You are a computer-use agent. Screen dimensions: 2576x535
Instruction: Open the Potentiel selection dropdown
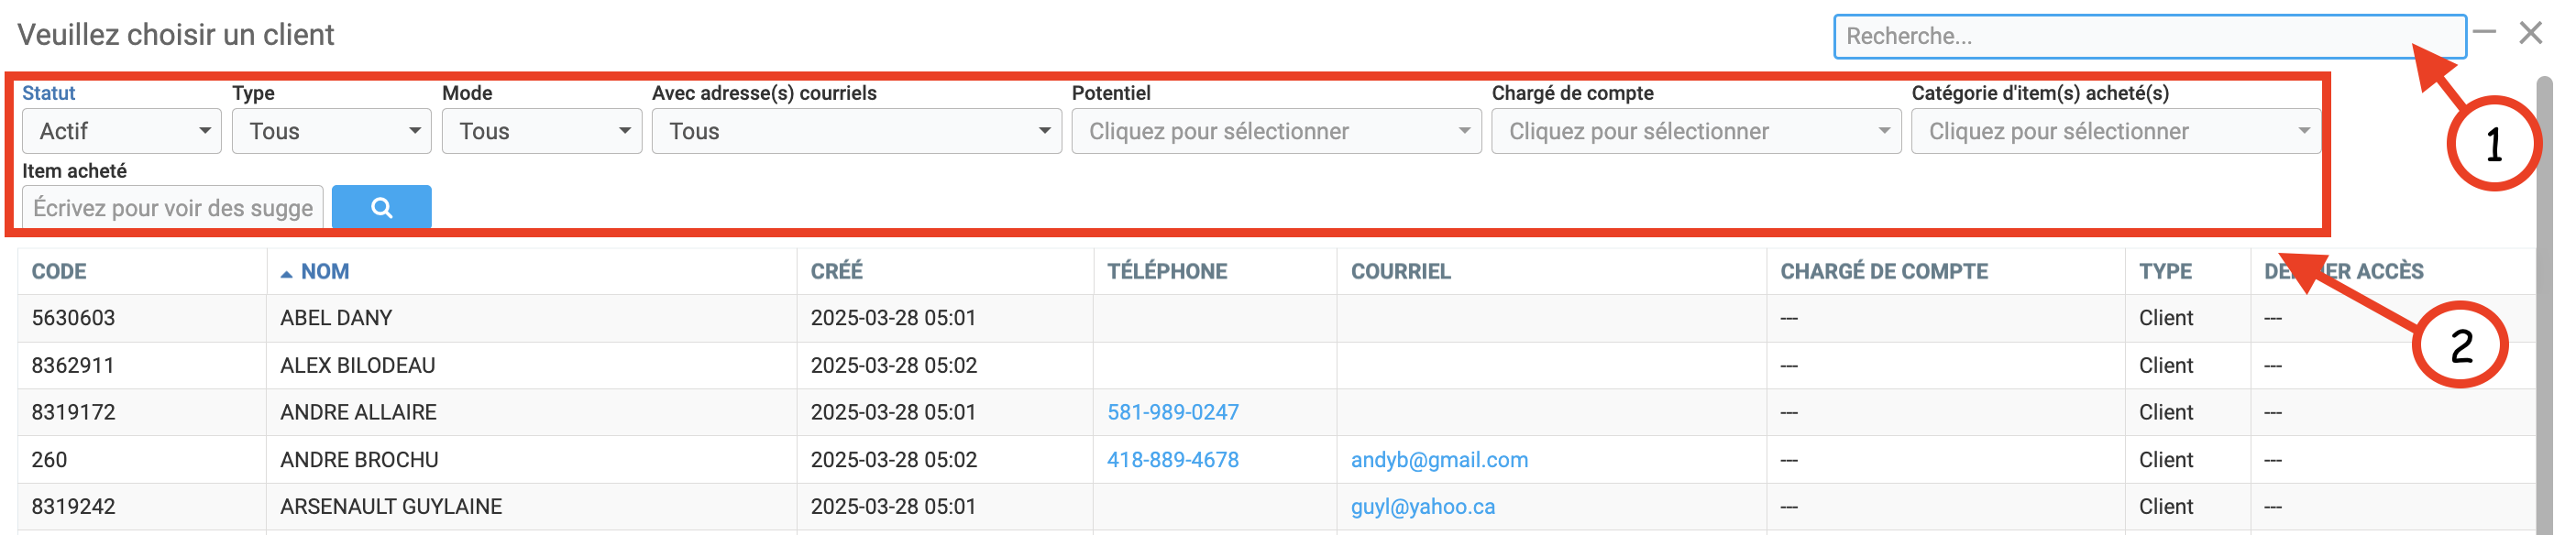click(1276, 131)
